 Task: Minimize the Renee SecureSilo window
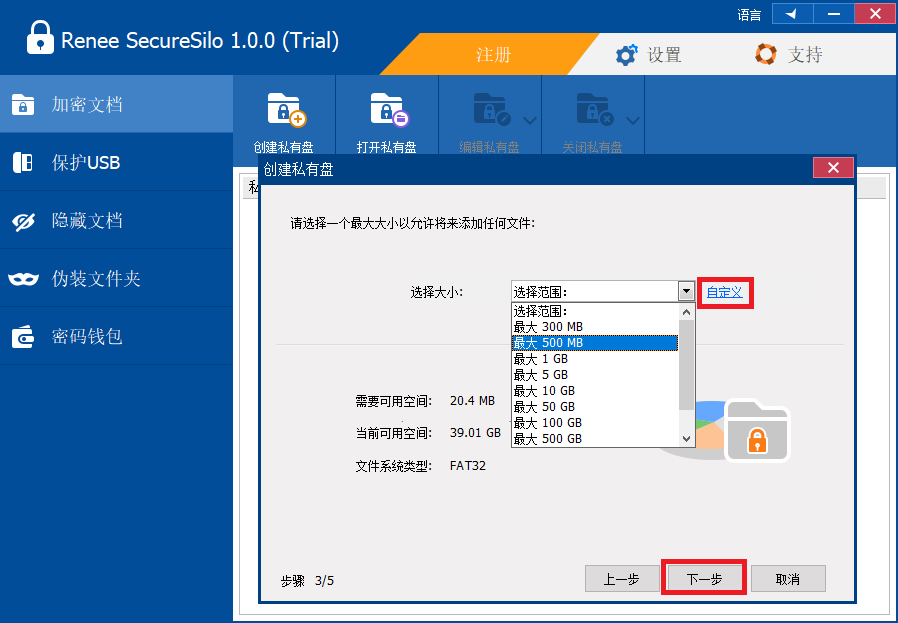click(833, 14)
